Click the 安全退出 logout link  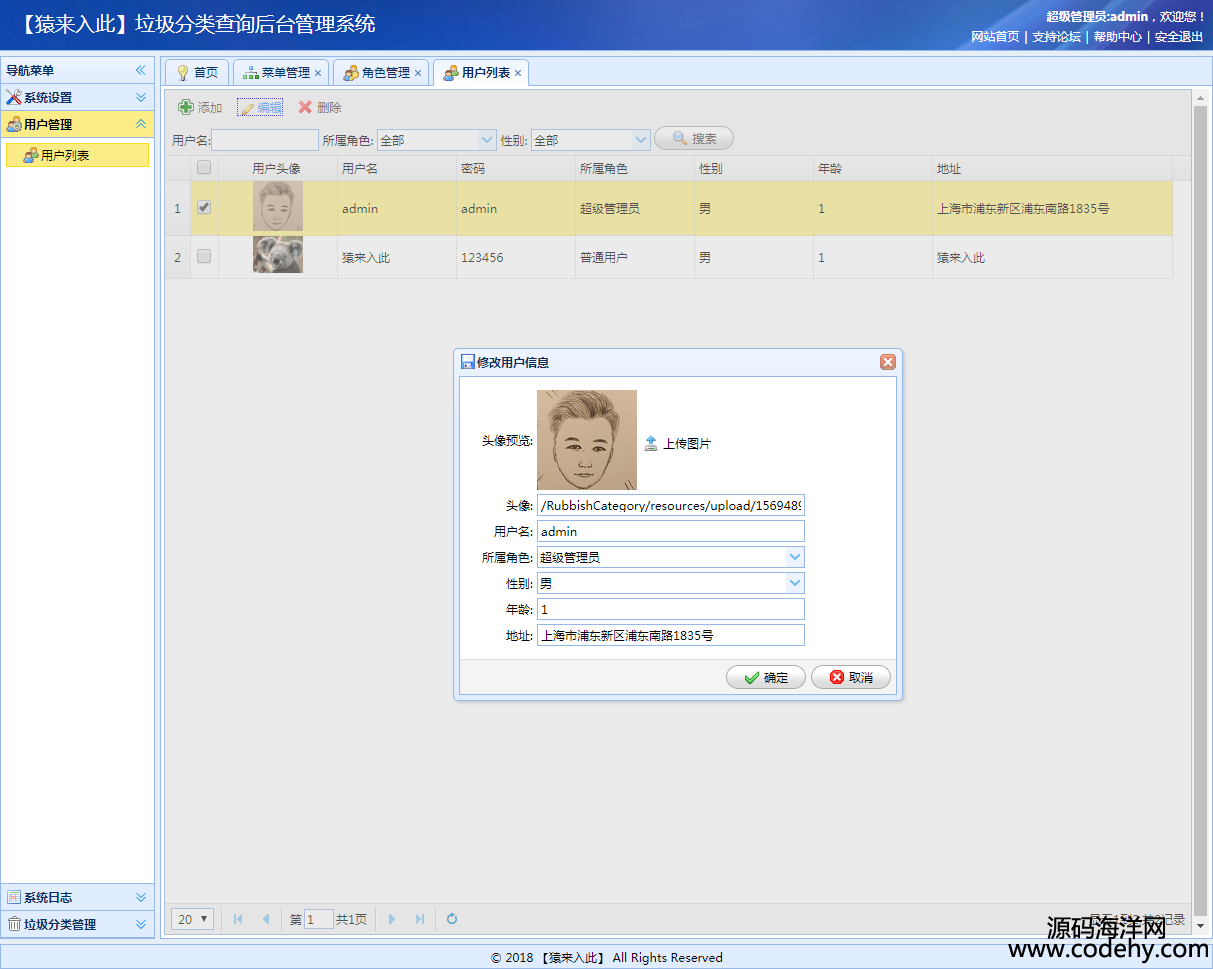pos(1178,37)
